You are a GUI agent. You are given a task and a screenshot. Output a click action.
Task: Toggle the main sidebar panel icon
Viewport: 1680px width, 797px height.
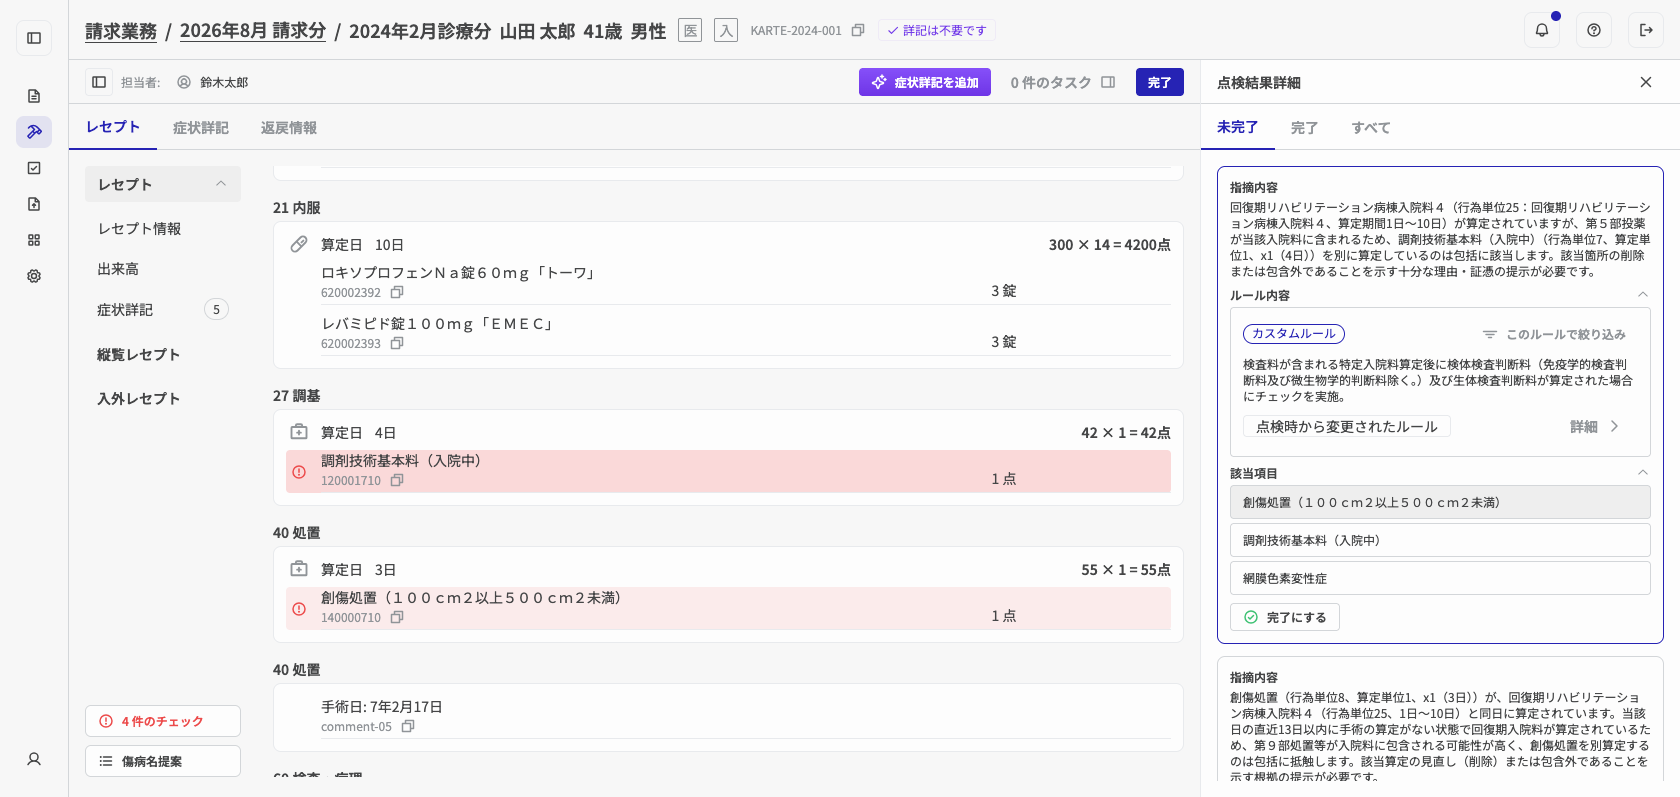click(34, 38)
